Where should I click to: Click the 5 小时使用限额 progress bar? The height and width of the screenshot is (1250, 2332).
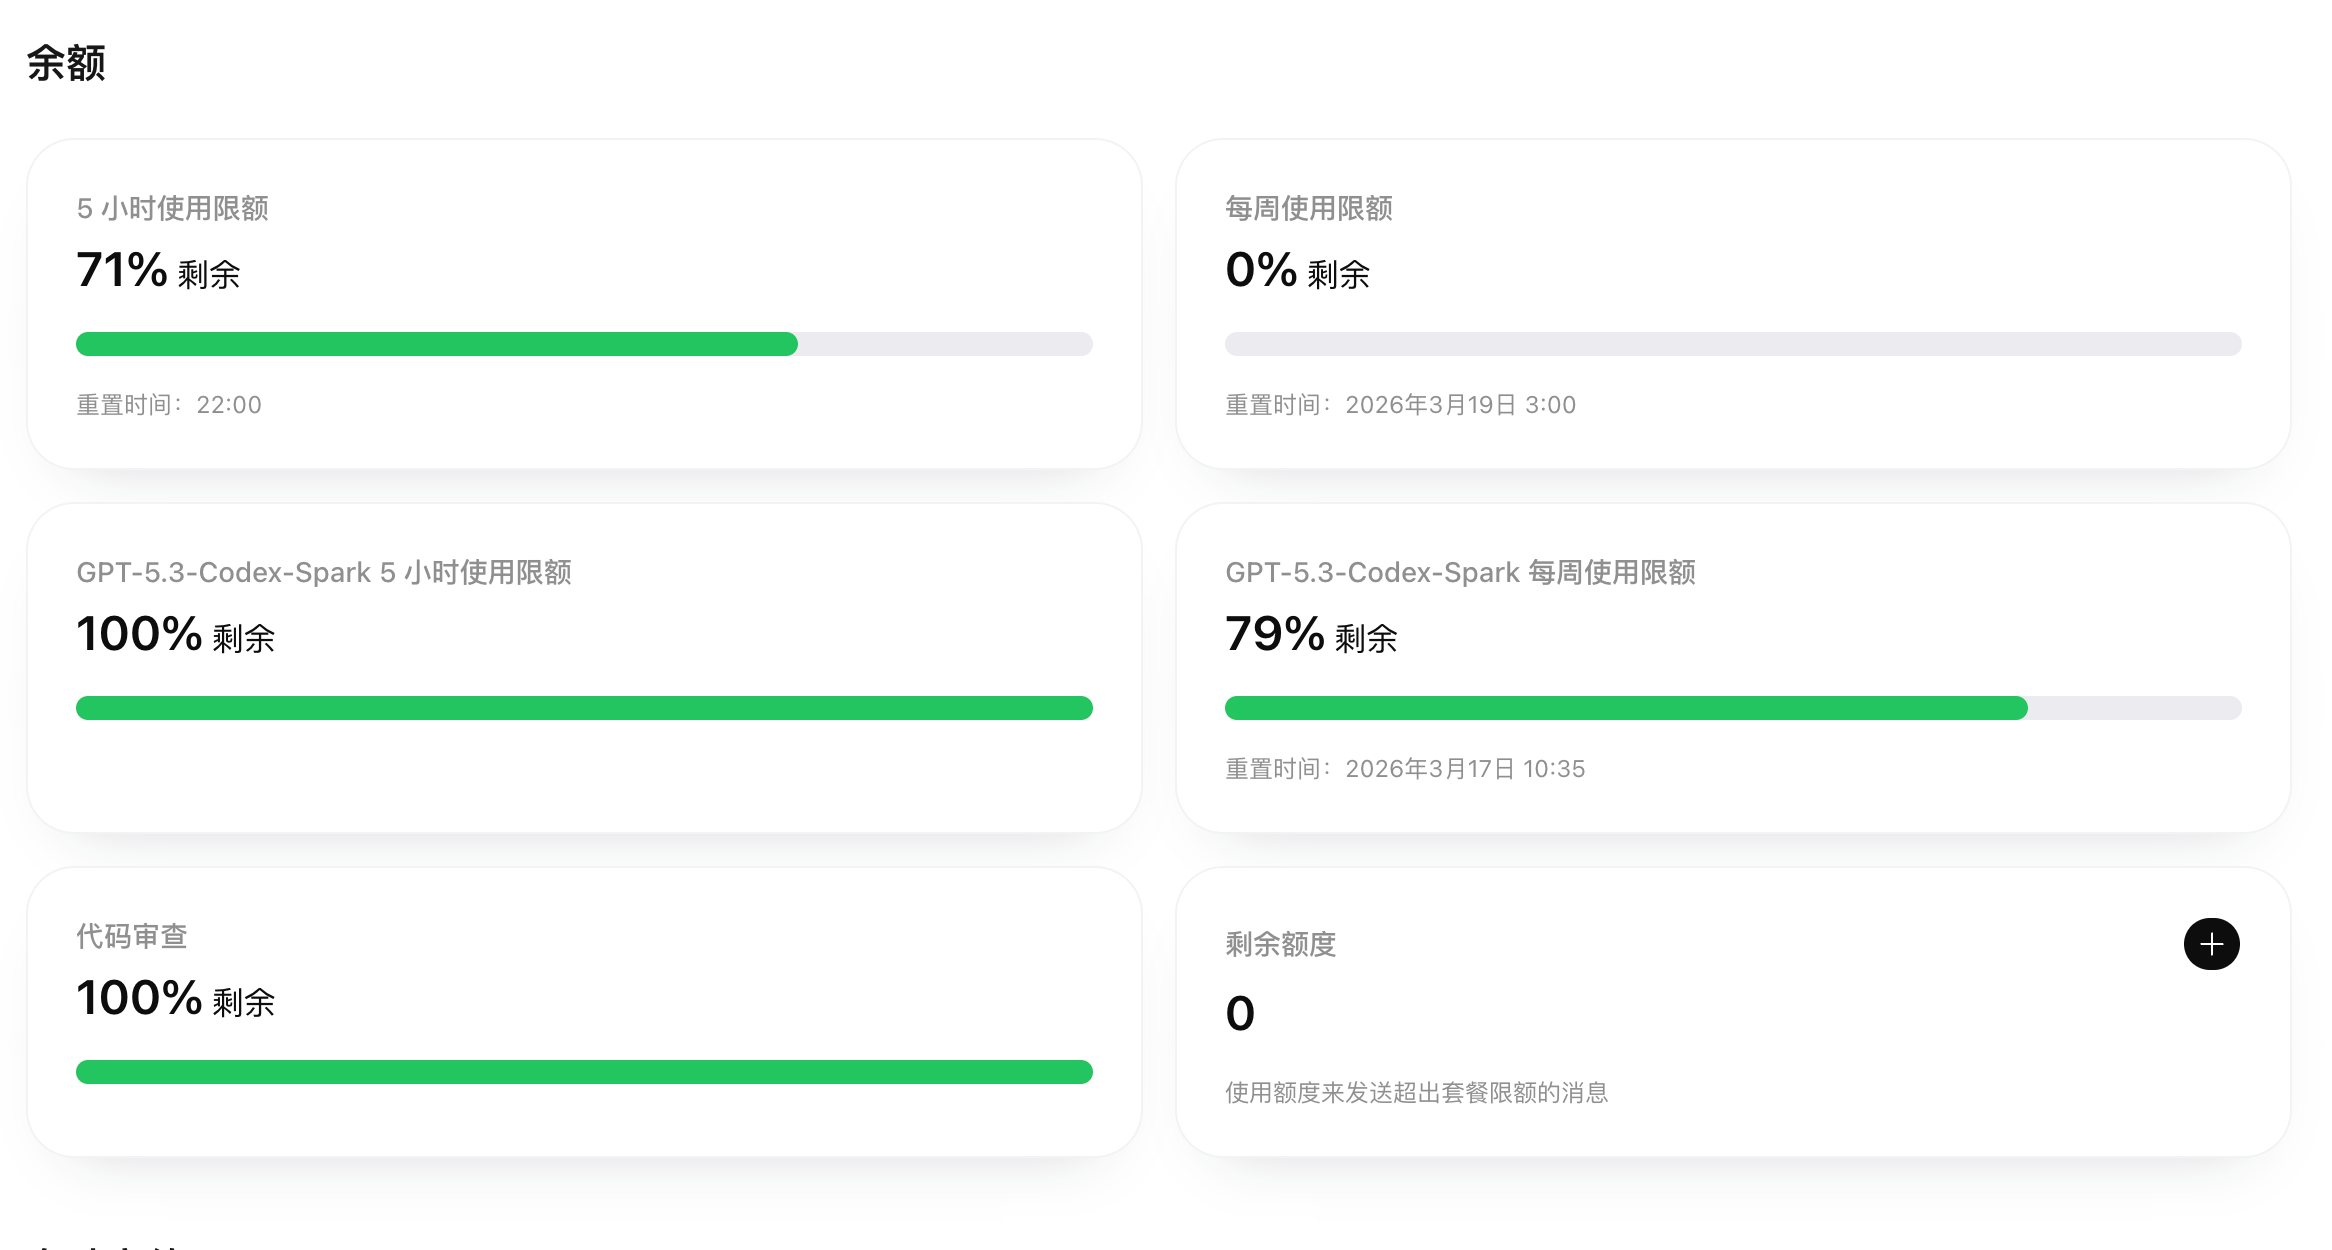tap(584, 344)
